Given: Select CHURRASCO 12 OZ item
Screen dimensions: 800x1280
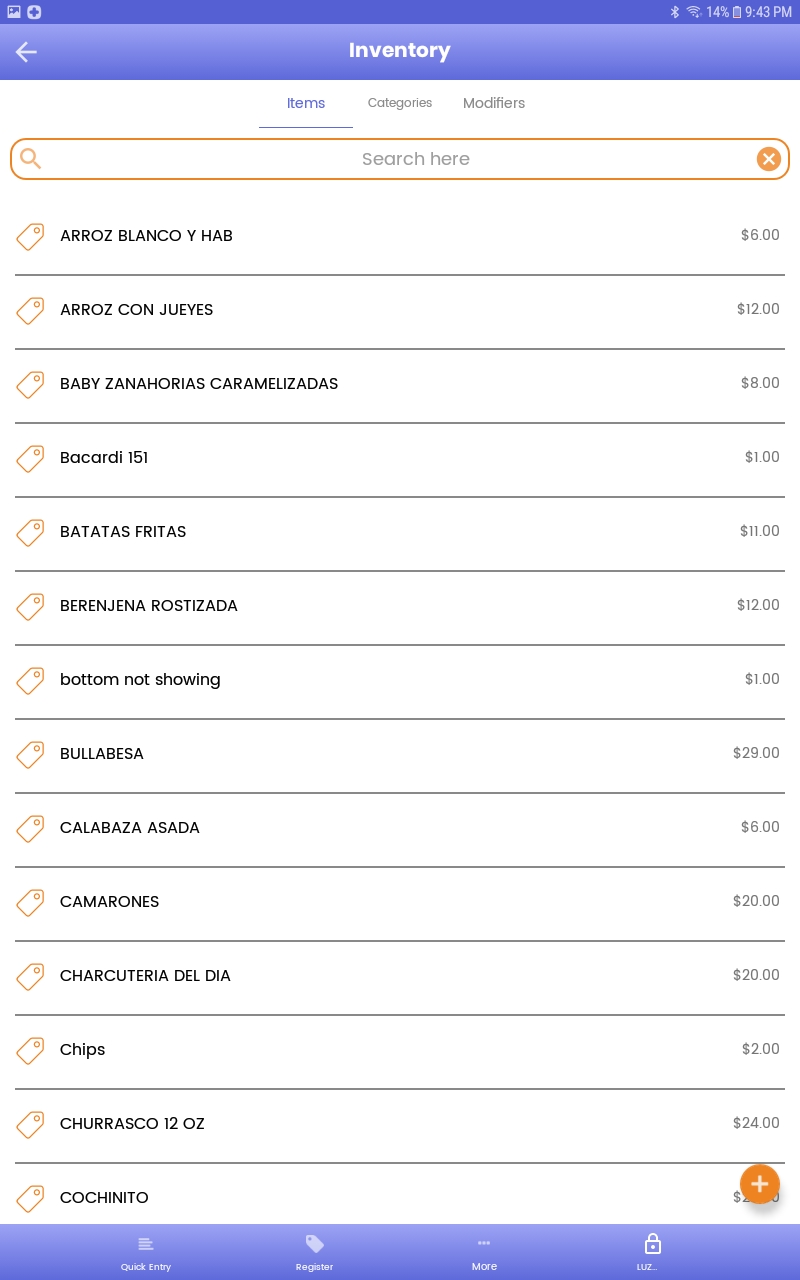Looking at the screenshot, I should [x=132, y=1124].
